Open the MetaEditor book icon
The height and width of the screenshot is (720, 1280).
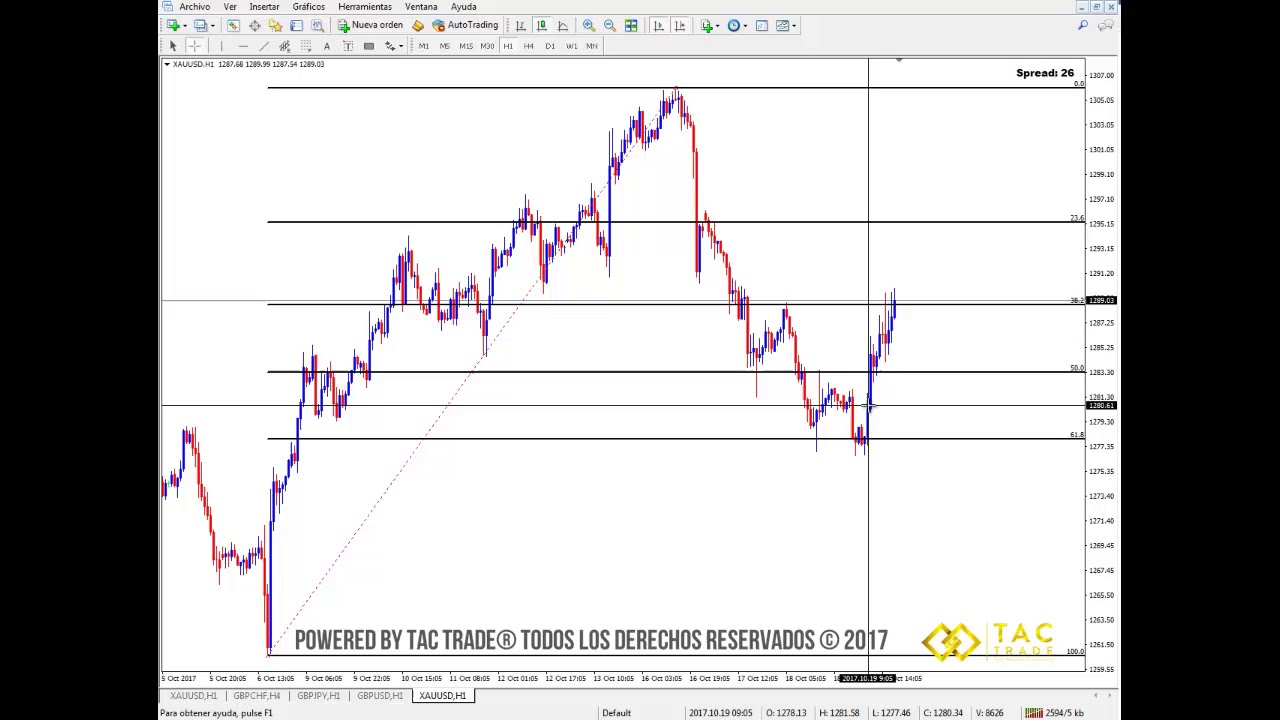pos(417,25)
